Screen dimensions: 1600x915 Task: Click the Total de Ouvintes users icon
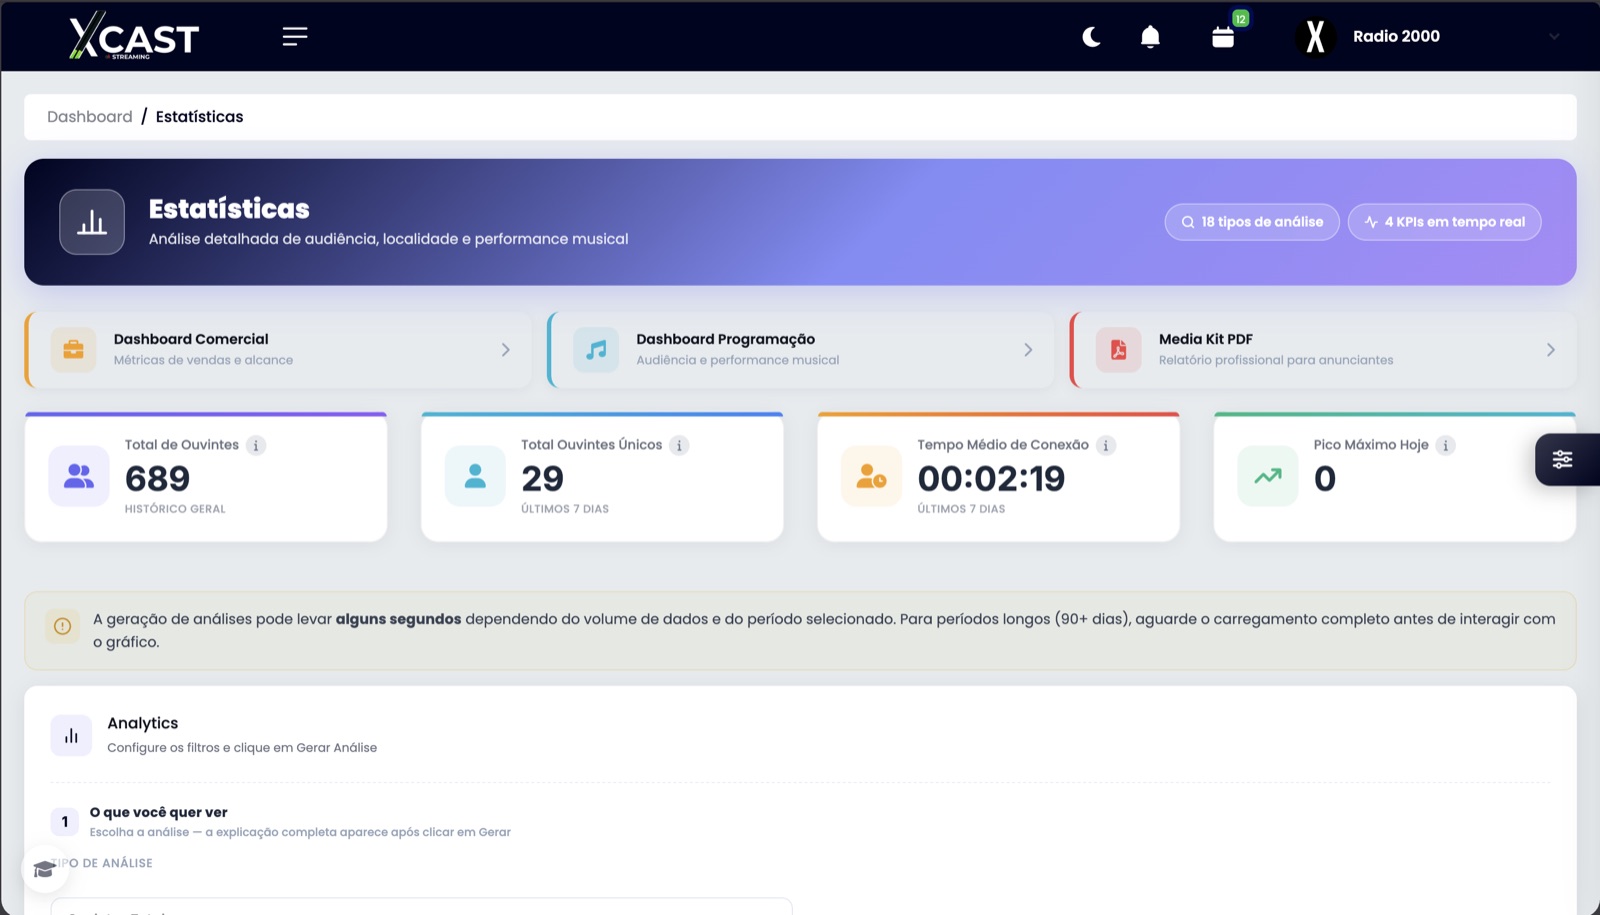click(79, 476)
